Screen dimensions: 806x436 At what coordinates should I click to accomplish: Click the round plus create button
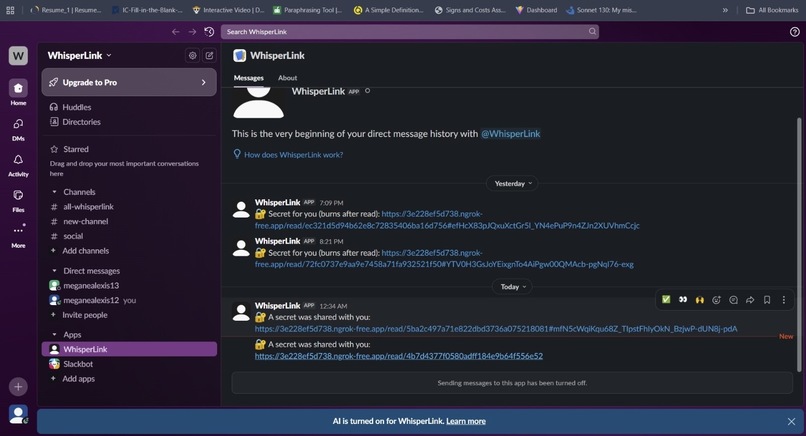coord(18,387)
